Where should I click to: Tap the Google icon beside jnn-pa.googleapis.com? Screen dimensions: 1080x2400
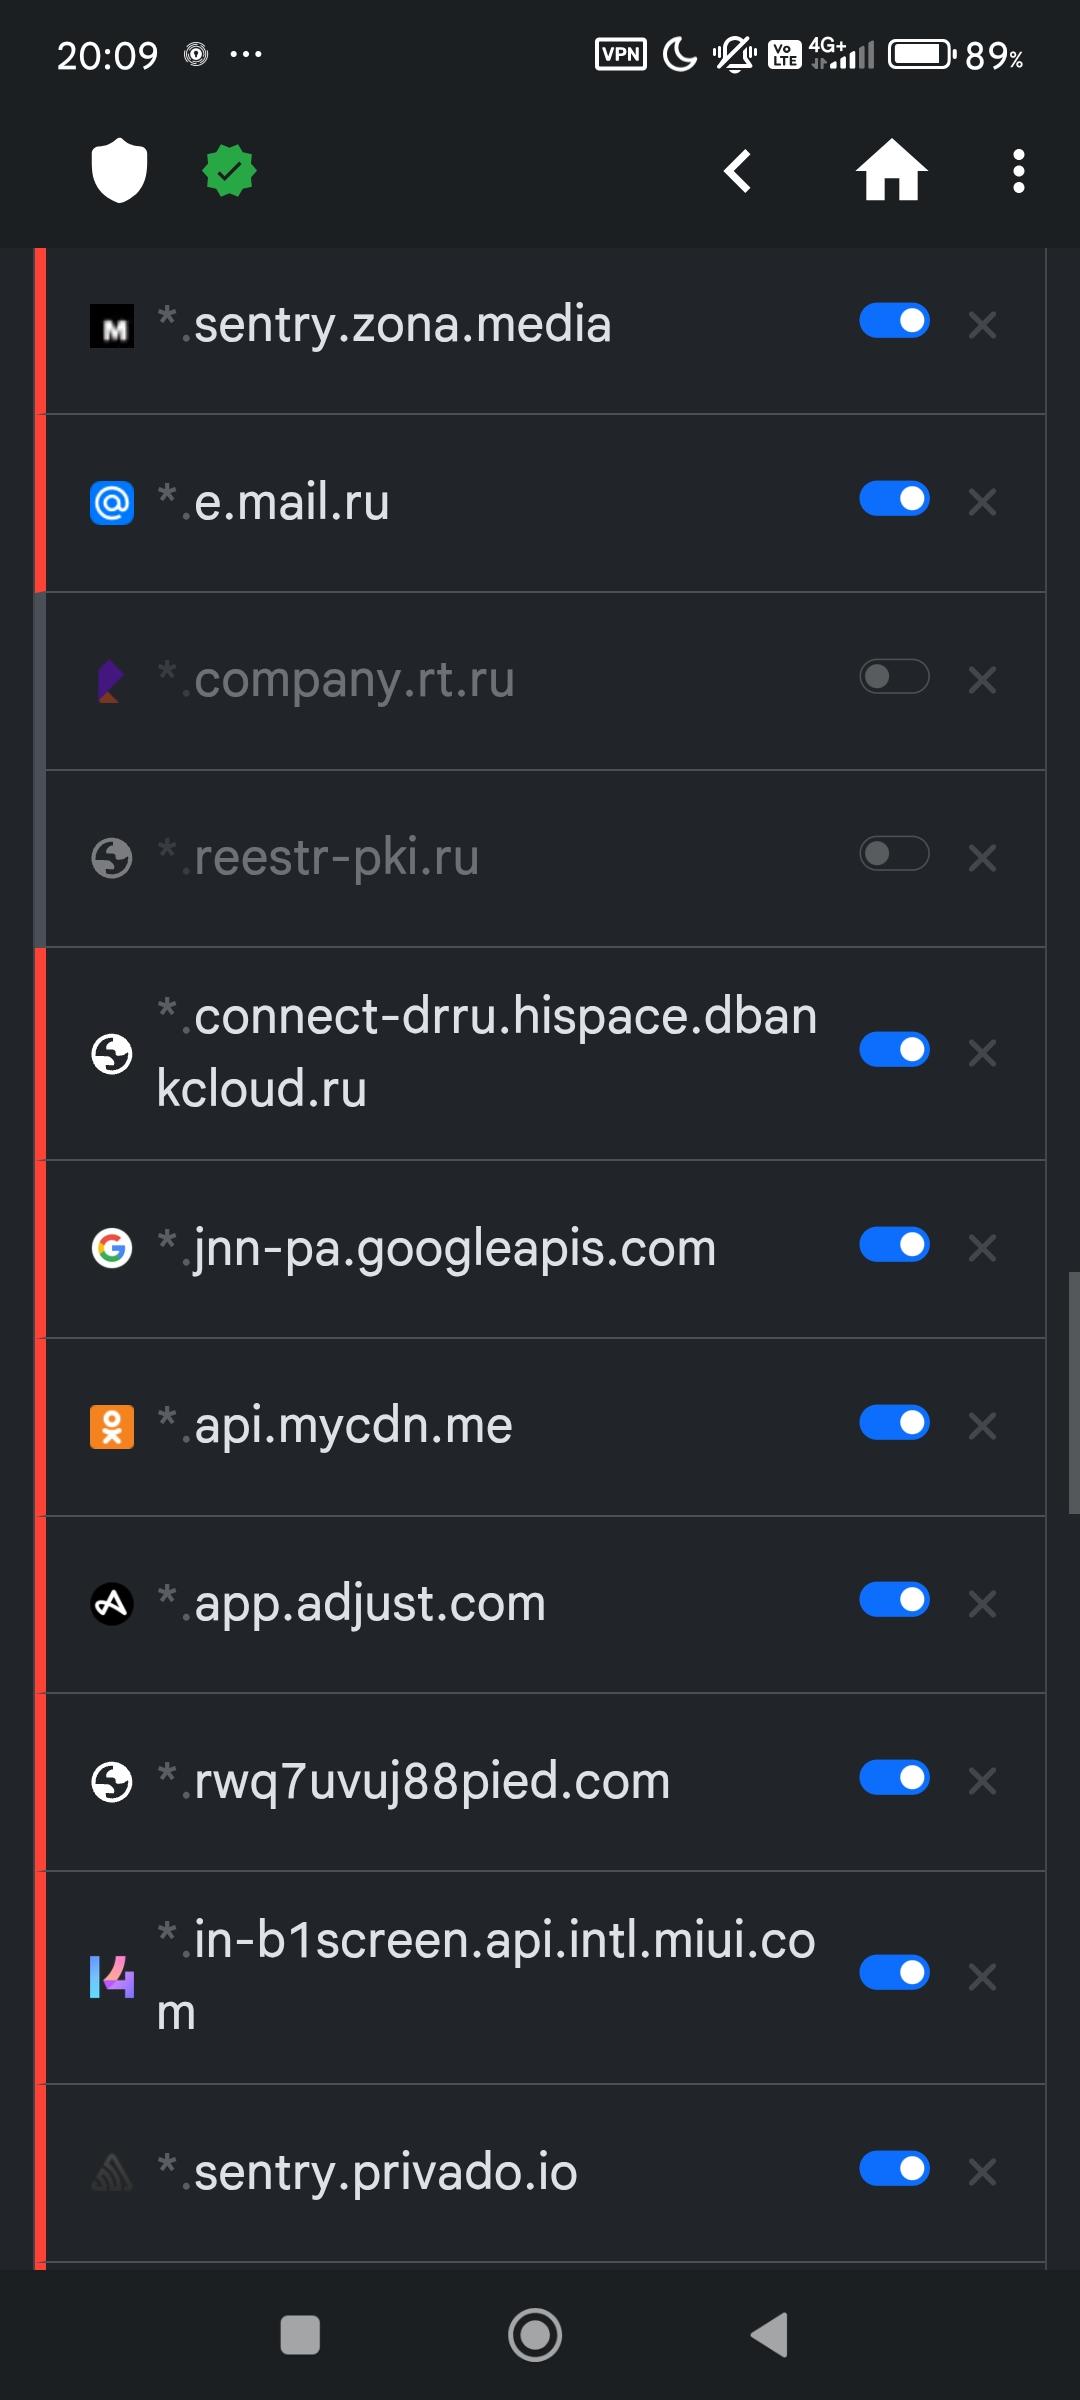[112, 1248]
